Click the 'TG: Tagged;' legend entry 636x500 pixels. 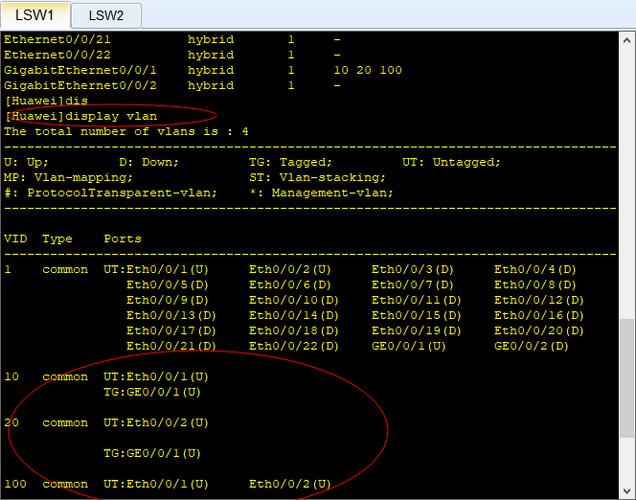point(290,162)
